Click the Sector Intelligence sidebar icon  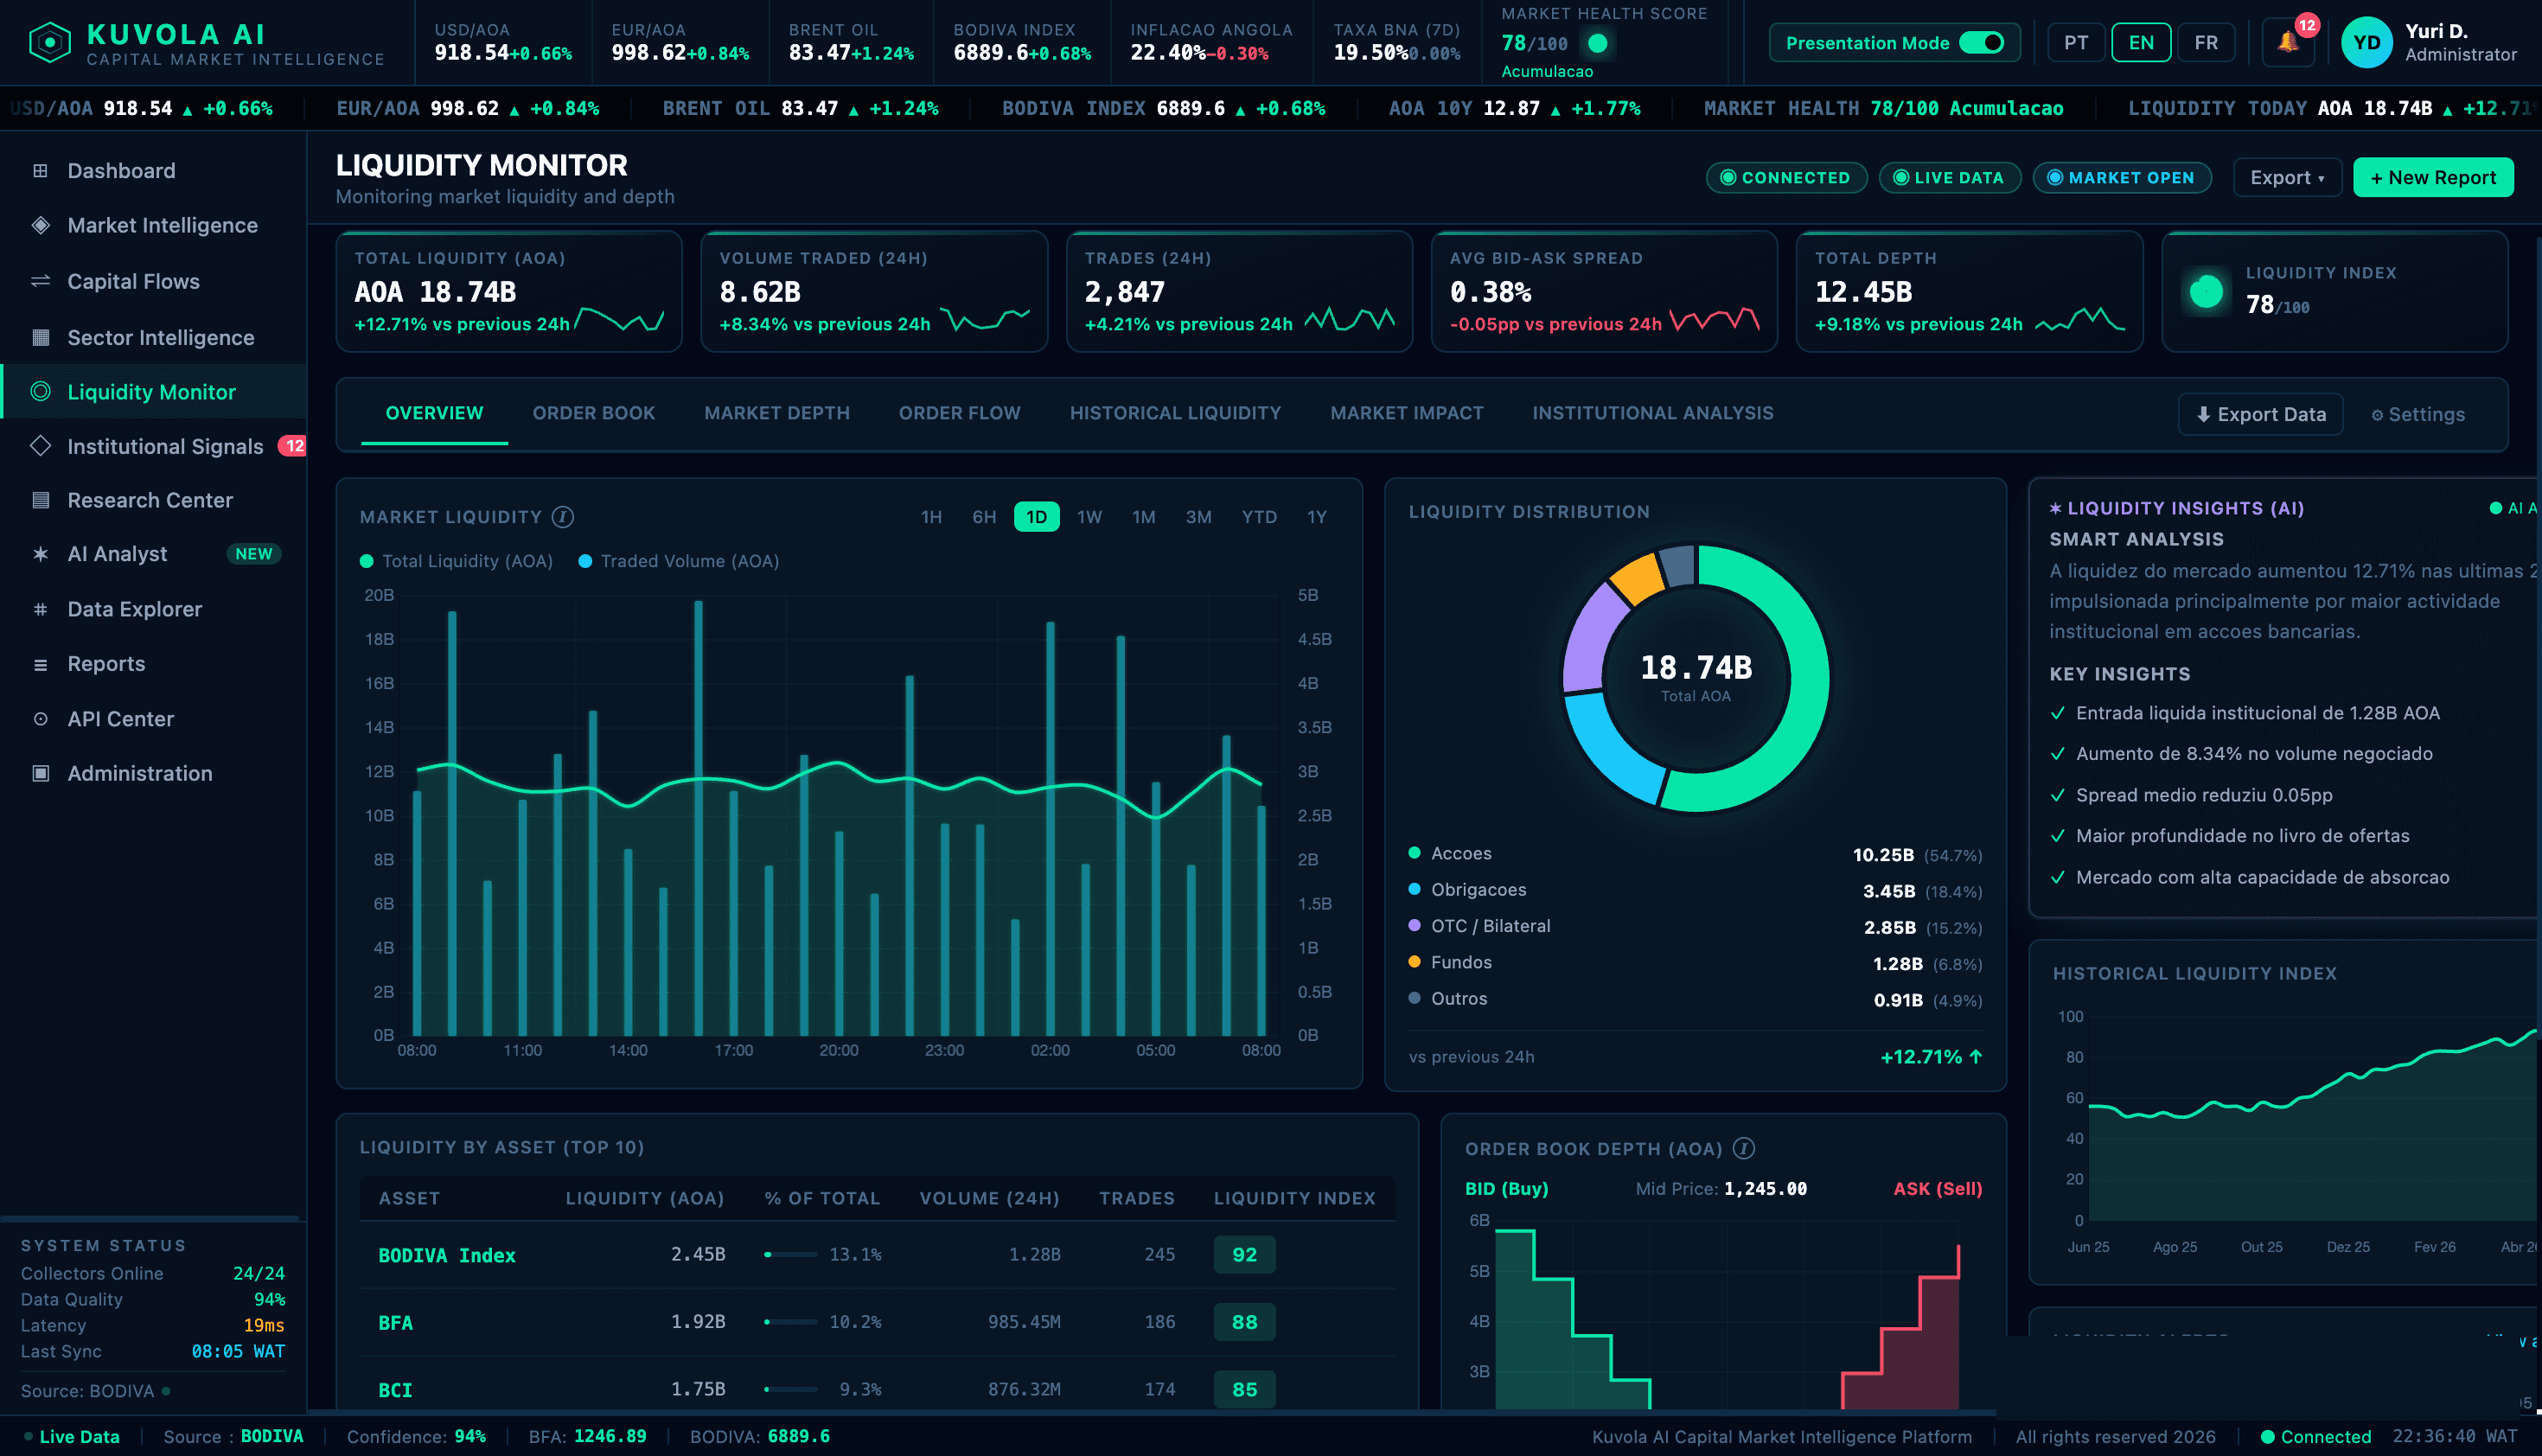(40, 337)
